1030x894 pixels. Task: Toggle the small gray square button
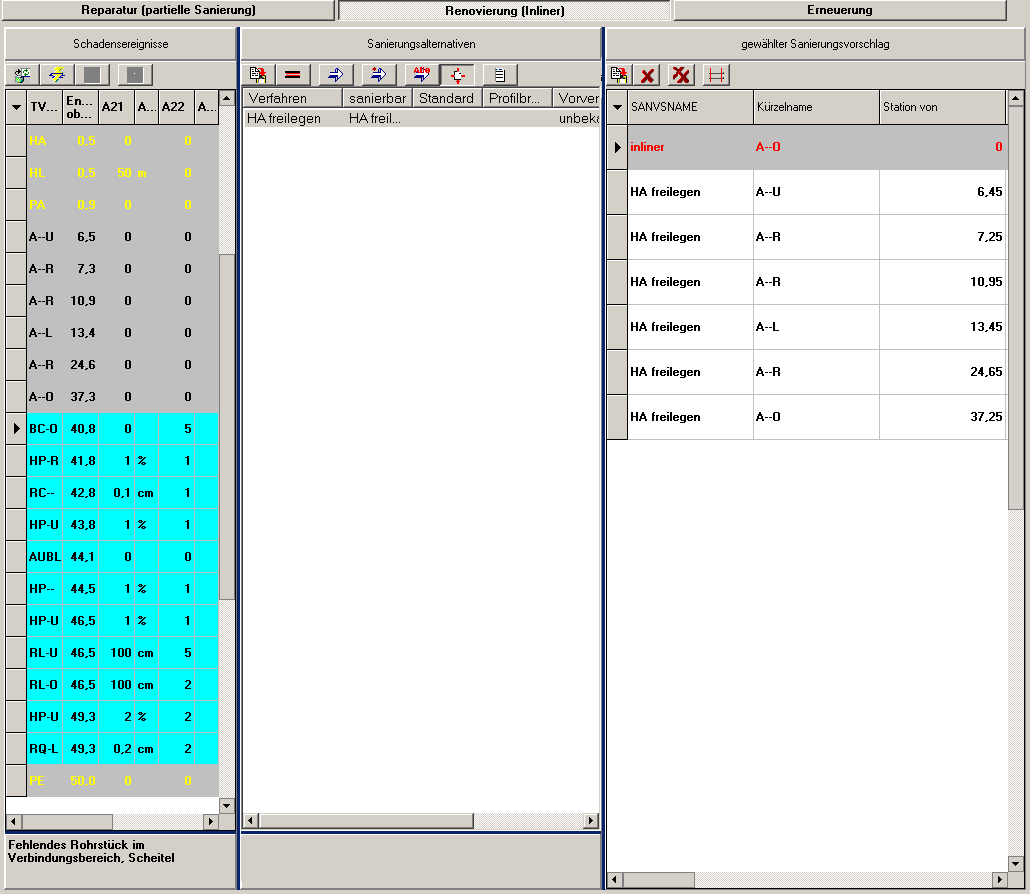tap(135, 75)
